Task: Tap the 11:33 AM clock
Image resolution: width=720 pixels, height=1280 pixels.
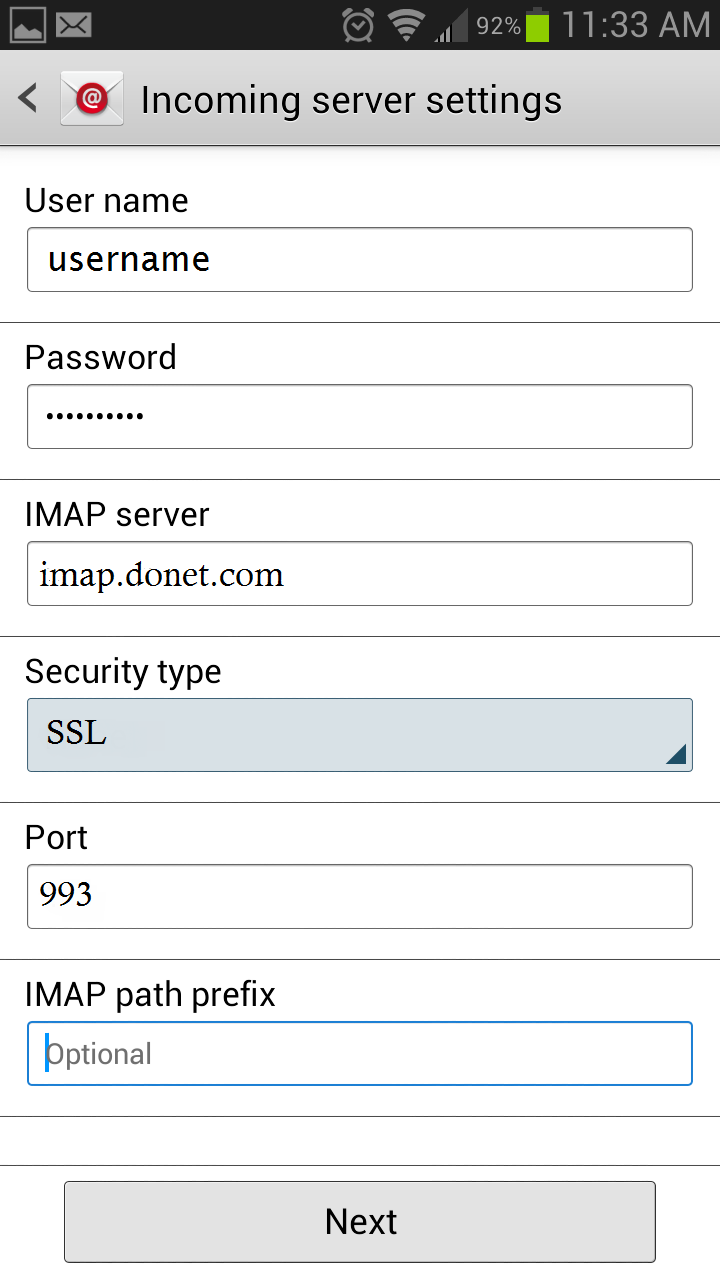Action: (636, 25)
